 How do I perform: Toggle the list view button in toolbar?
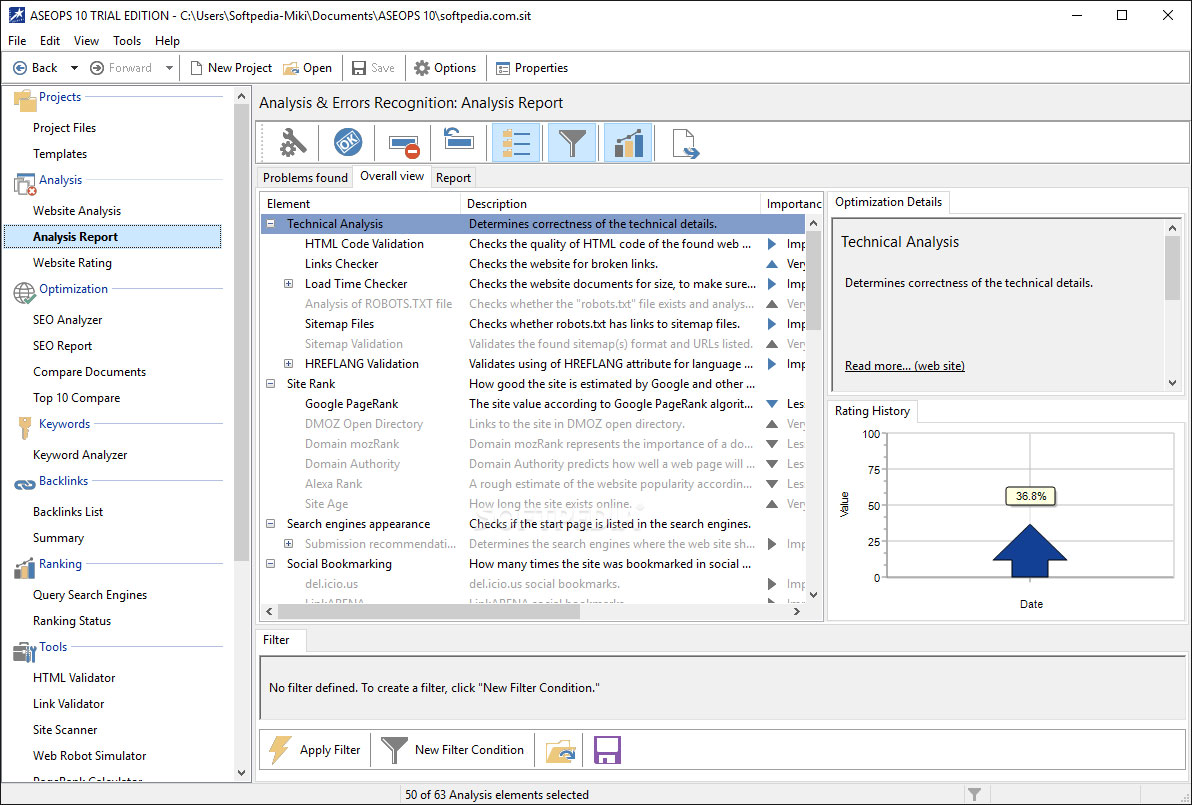point(516,143)
